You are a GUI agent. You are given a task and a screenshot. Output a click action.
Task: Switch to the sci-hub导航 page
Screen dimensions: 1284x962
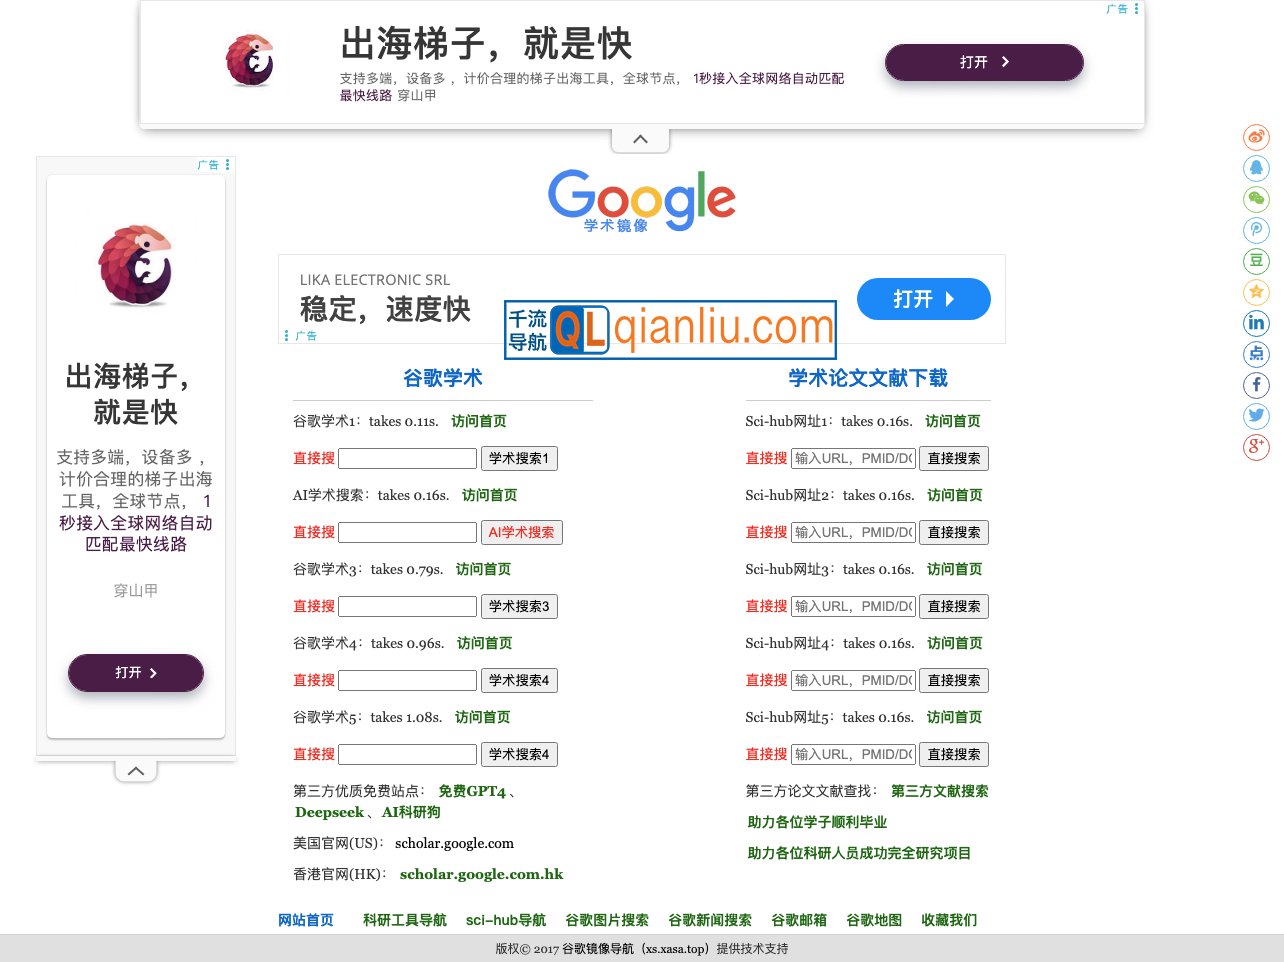click(506, 920)
